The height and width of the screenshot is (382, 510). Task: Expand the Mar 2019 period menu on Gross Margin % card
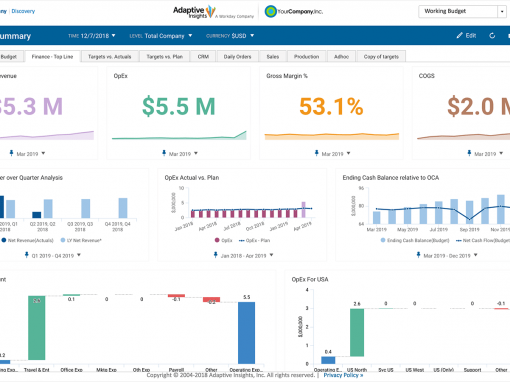point(348,154)
